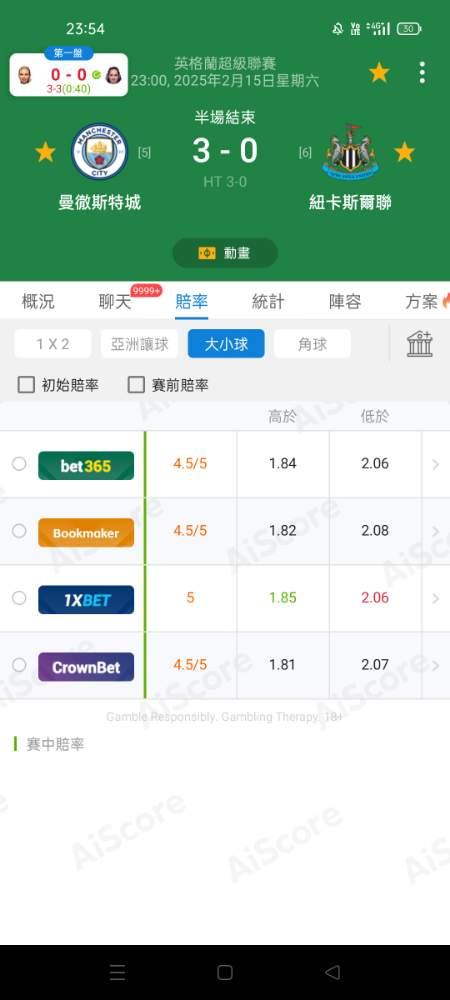Check the 初始賠率 checkbox
450x1000 pixels.
click(x=26, y=385)
